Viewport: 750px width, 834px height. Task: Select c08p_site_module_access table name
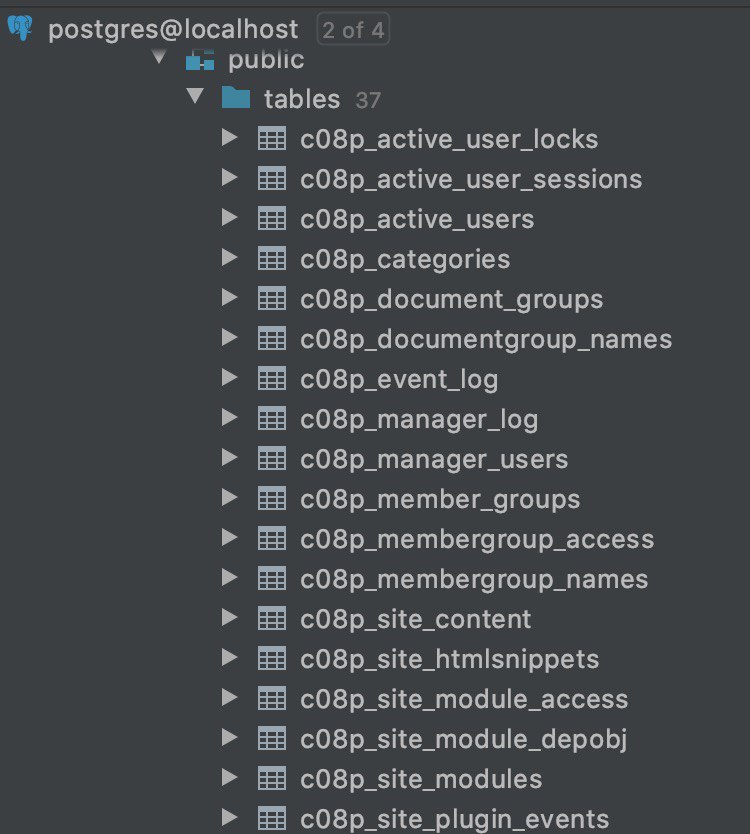[464, 700]
